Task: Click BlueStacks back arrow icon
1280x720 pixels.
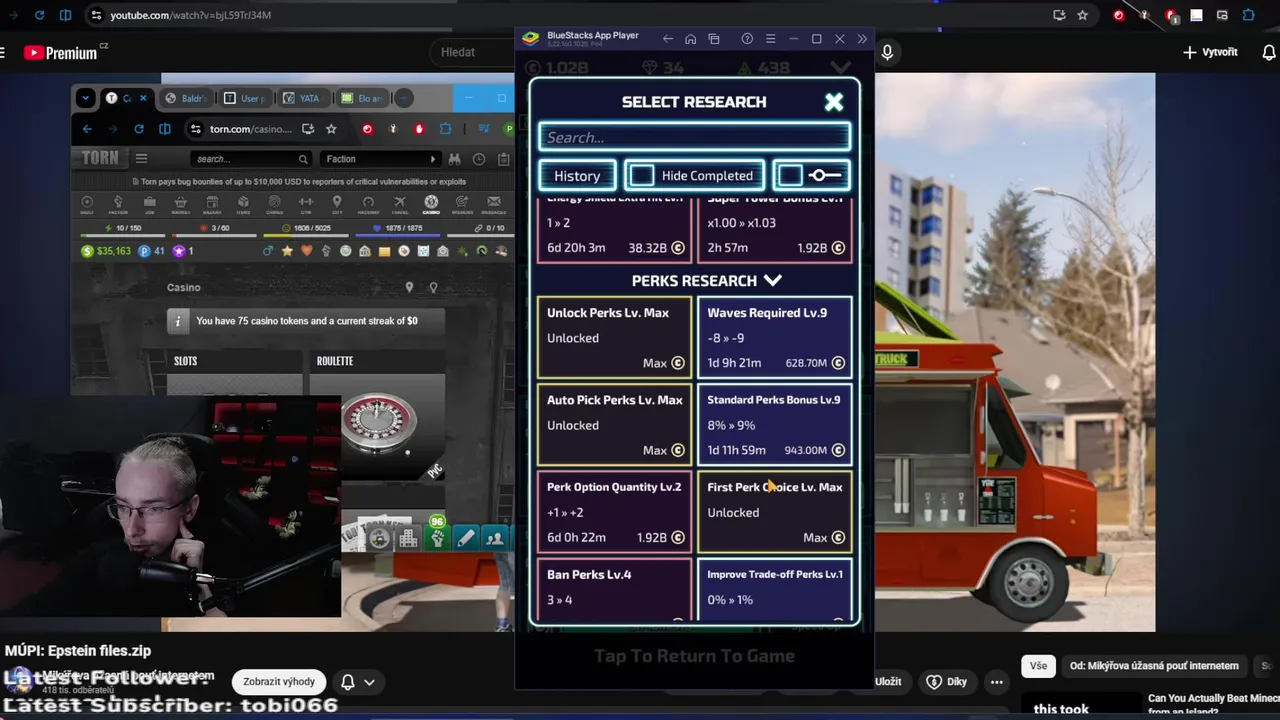Action: click(667, 39)
